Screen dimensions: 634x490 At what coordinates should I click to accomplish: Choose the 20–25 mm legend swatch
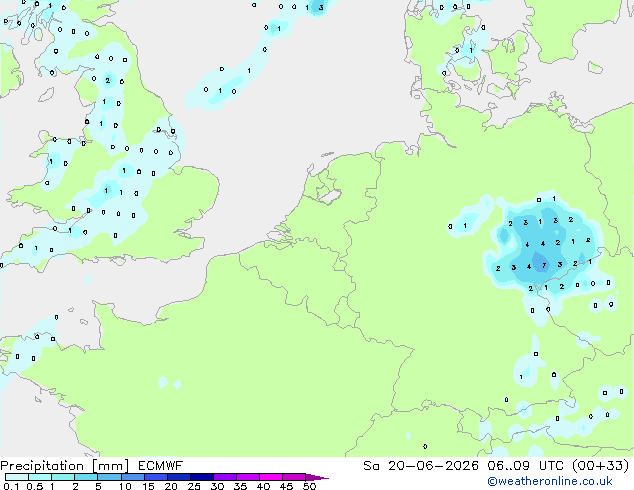178,477
